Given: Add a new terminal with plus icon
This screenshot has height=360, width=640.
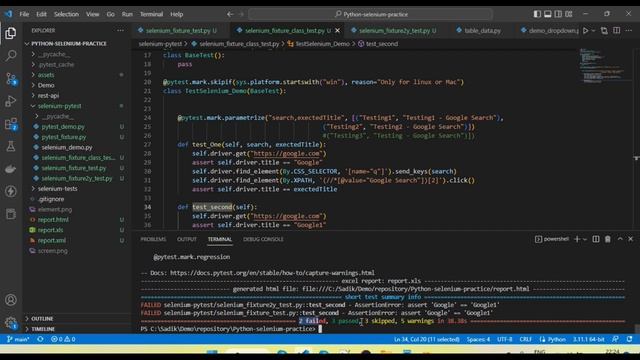Looking at the screenshot, I should coord(577,239).
